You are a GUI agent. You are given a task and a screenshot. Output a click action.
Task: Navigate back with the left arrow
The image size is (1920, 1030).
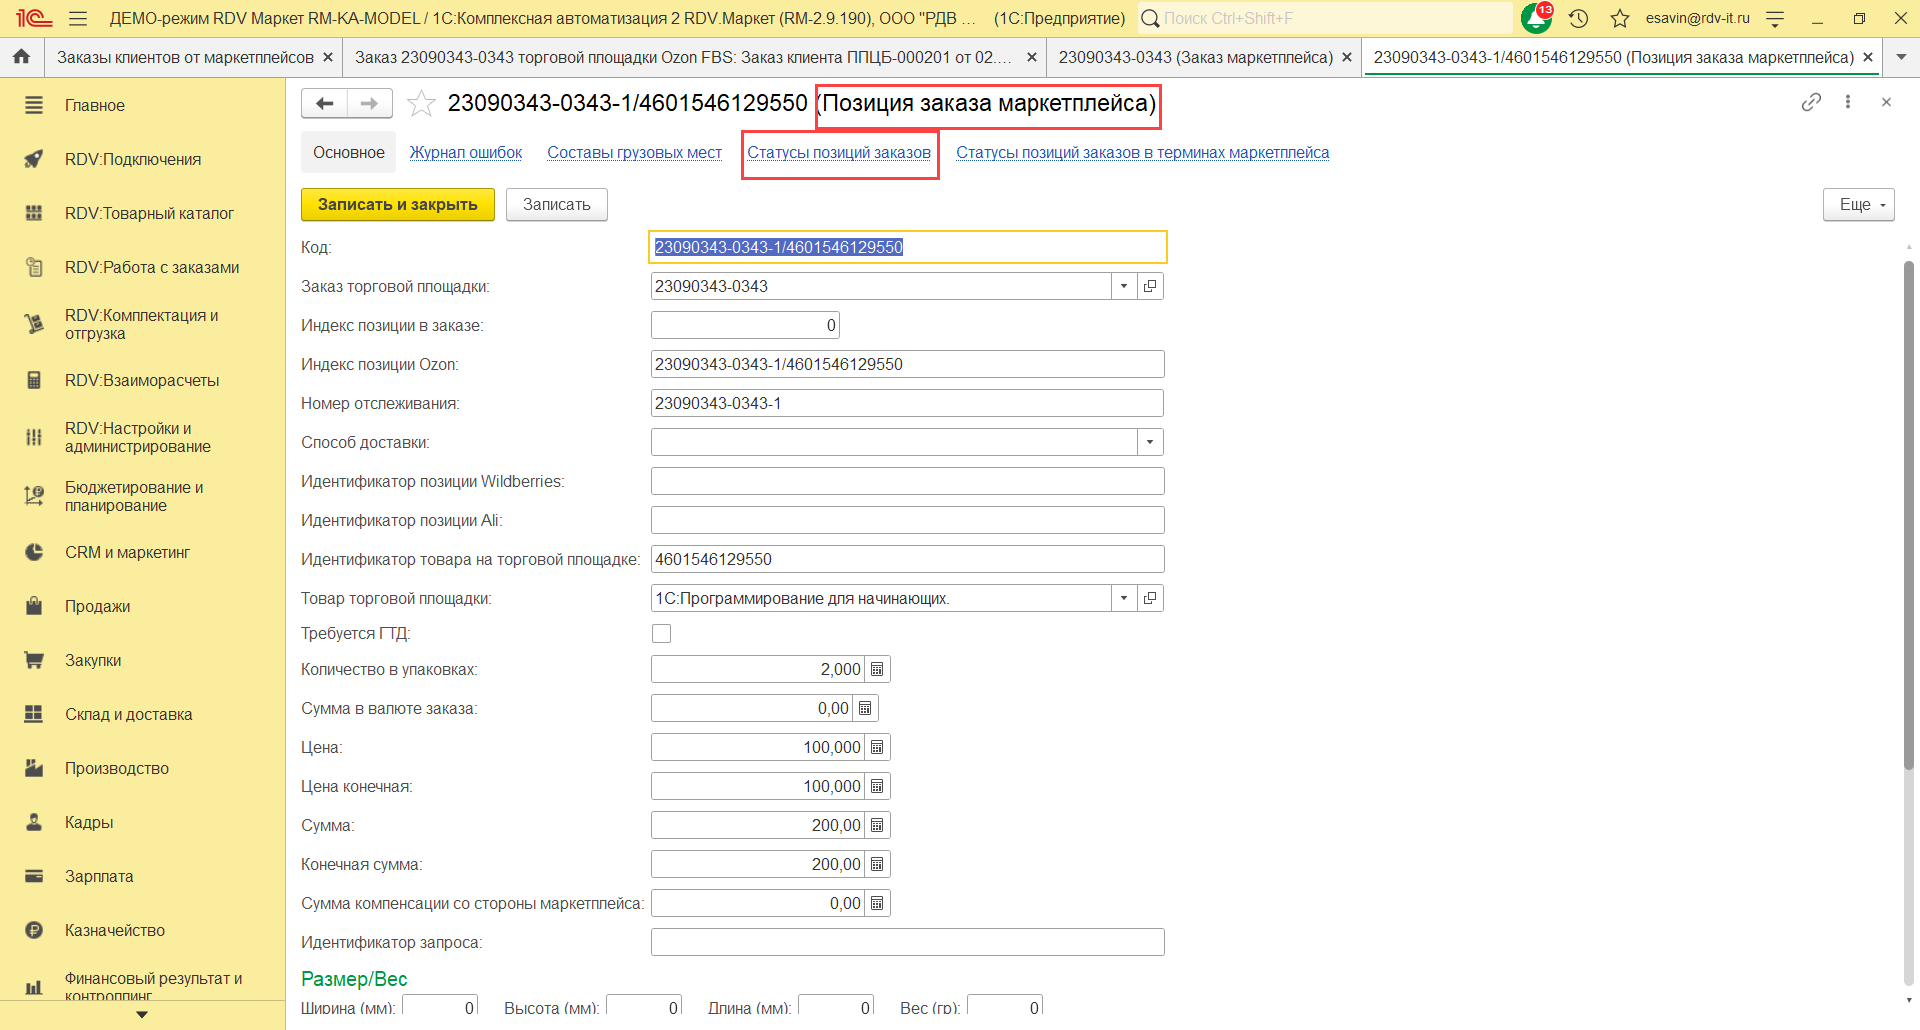point(324,103)
